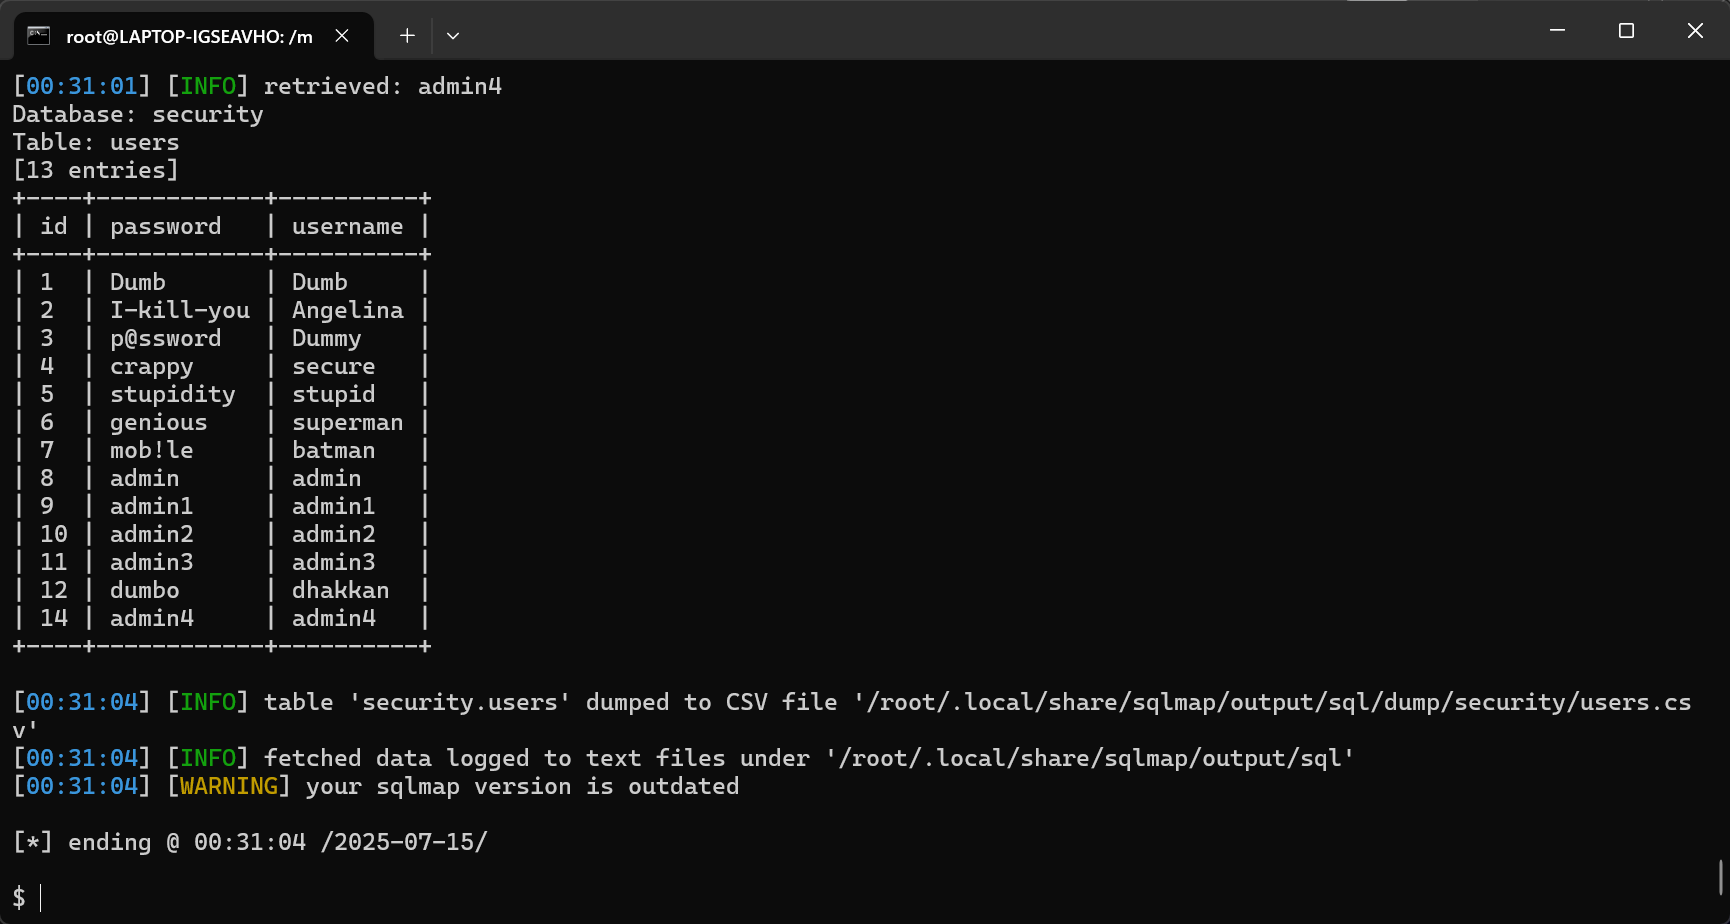Maximize the terminal window

click(1626, 31)
